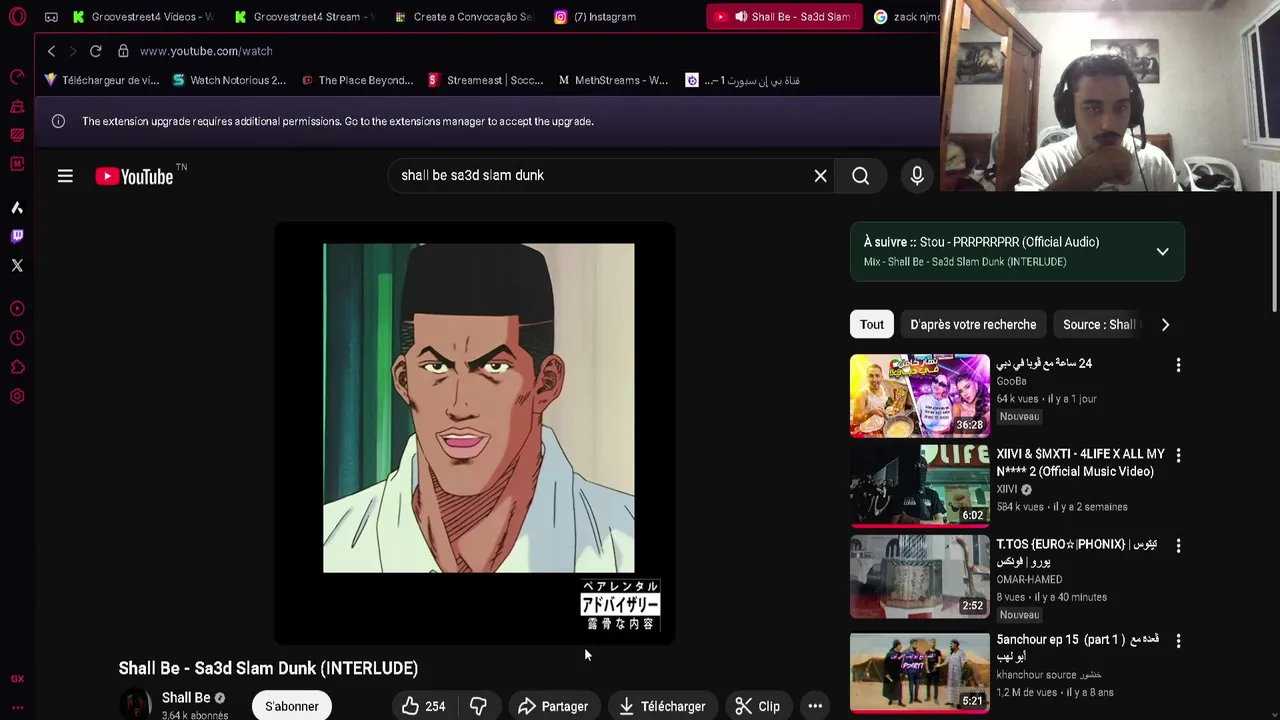Viewport: 1280px width, 720px height.
Task: Click the padlock site info icon
Action: pyautogui.click(x=123, y=51)
